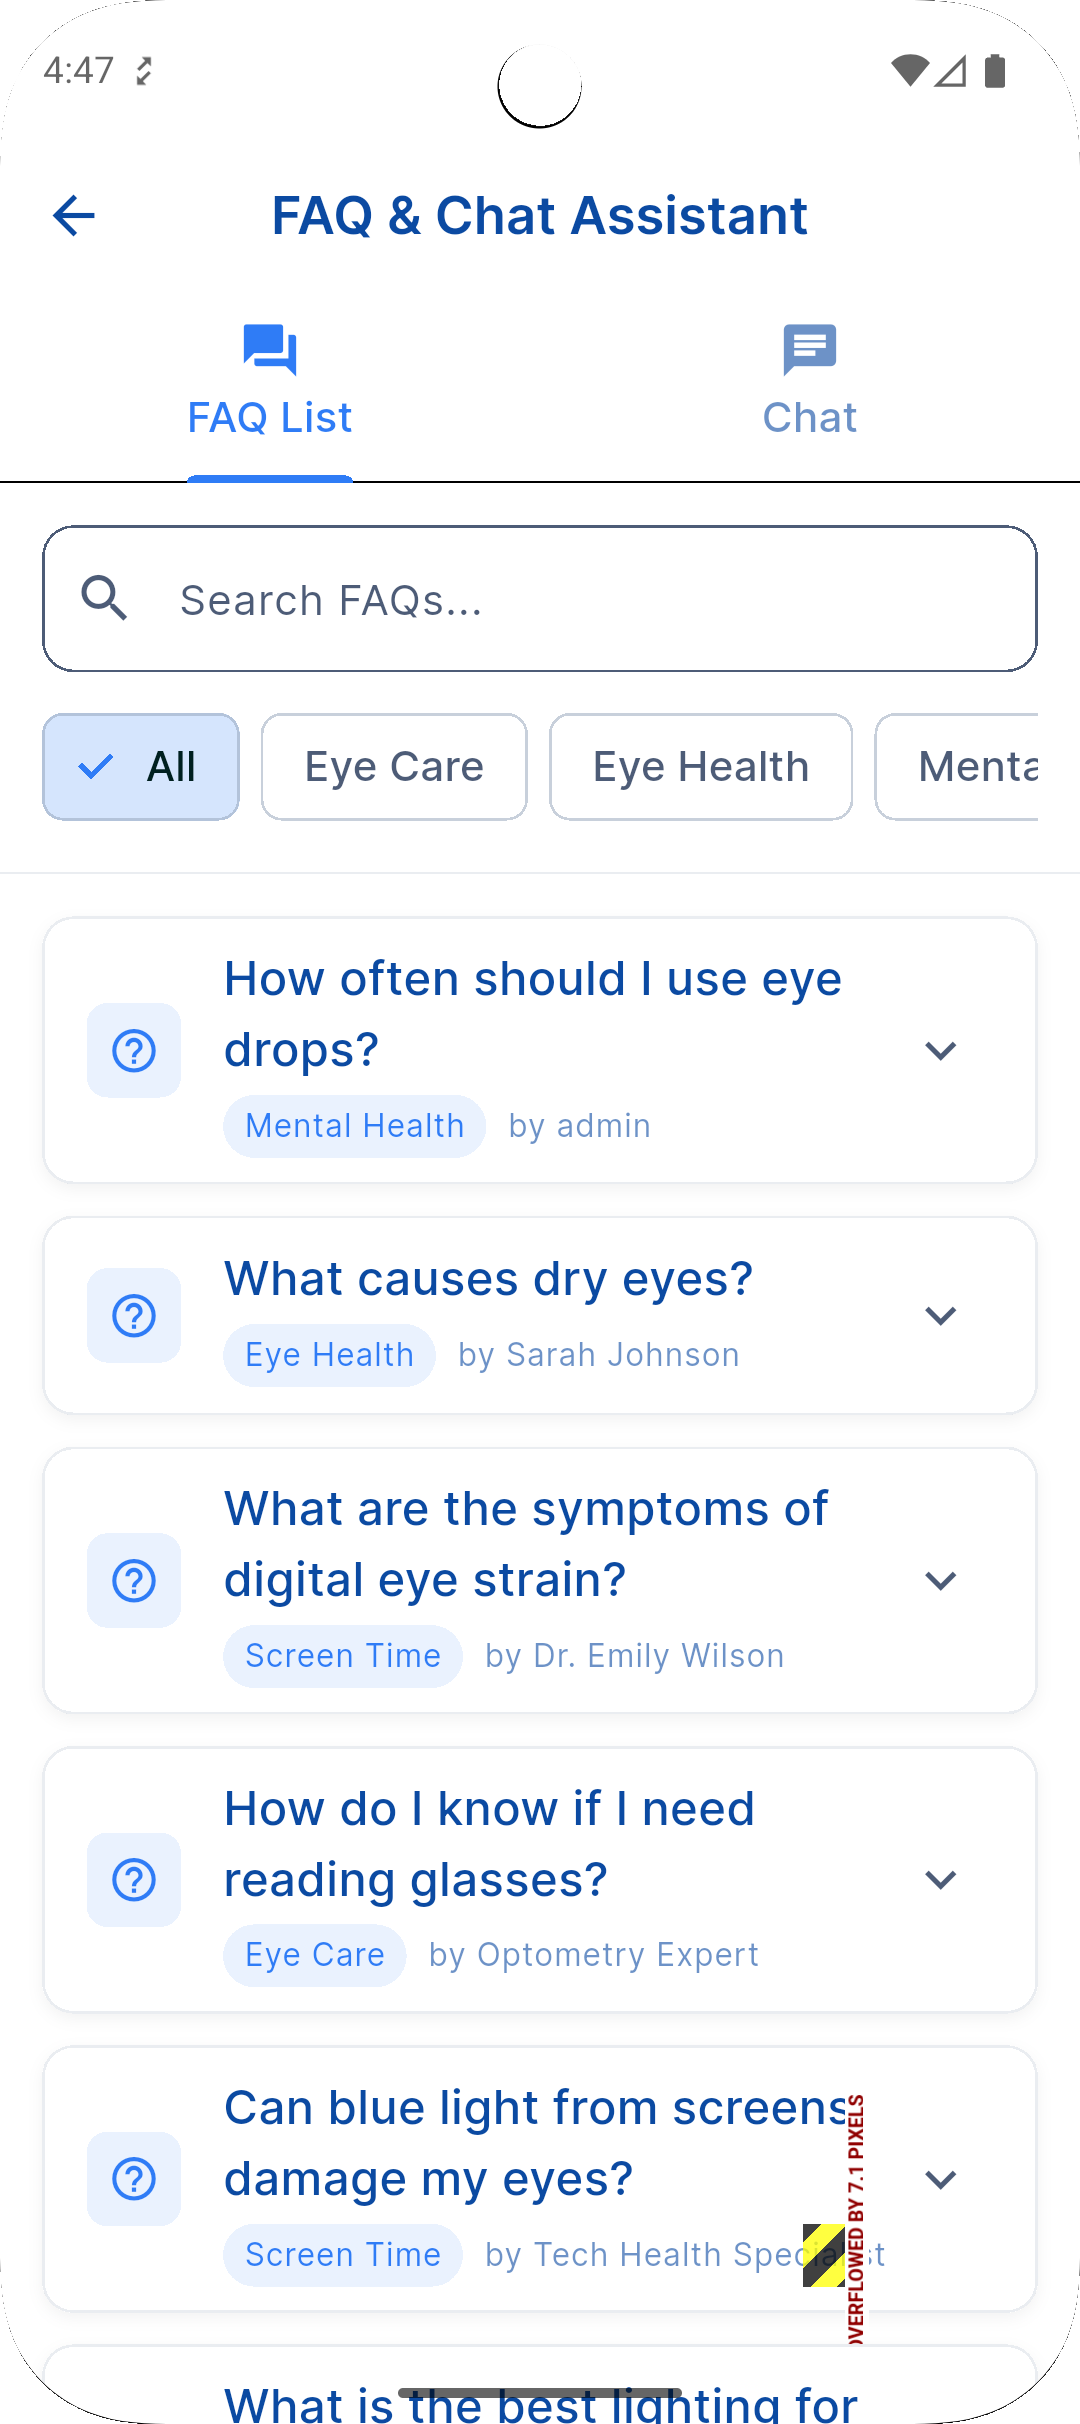
Task: Tap the back arrow icon
Action: [74, 215]
